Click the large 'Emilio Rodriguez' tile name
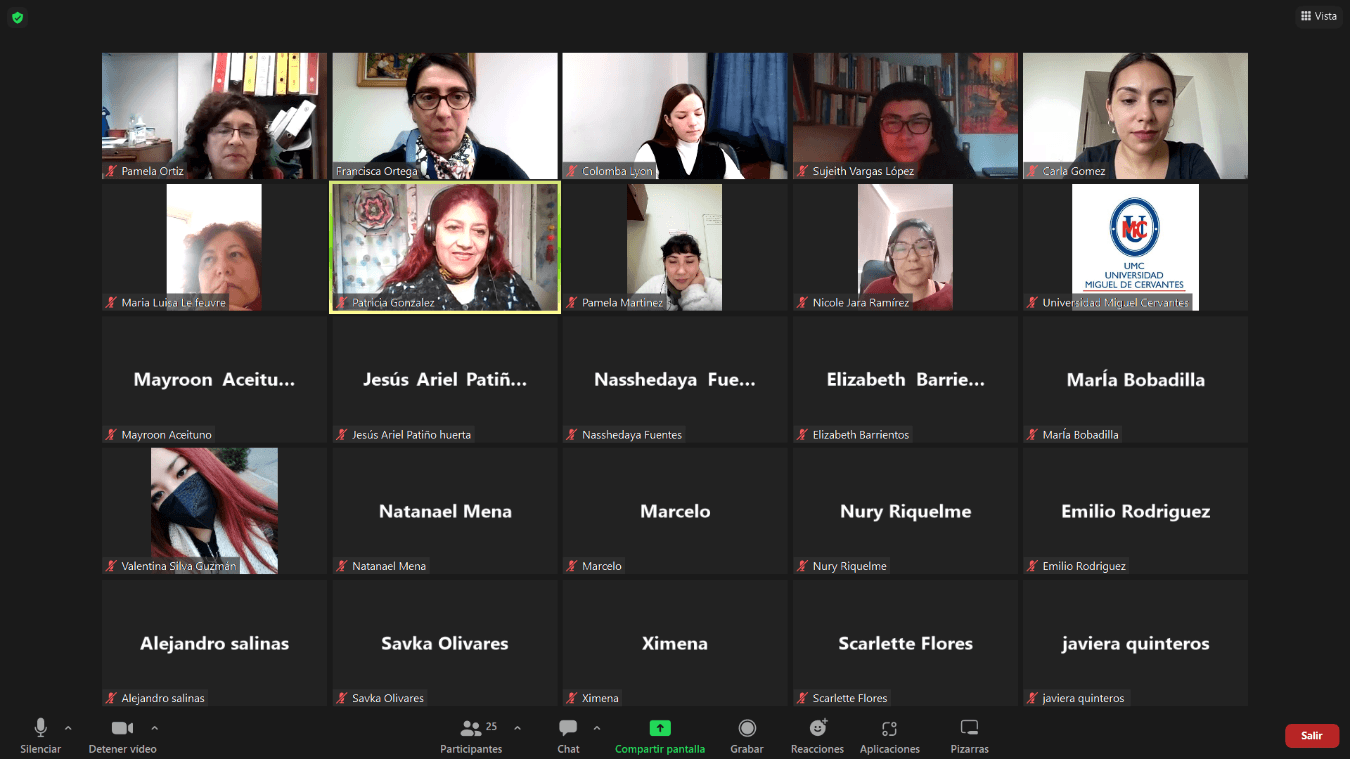1350x759 pixels. click(1135, 511)
